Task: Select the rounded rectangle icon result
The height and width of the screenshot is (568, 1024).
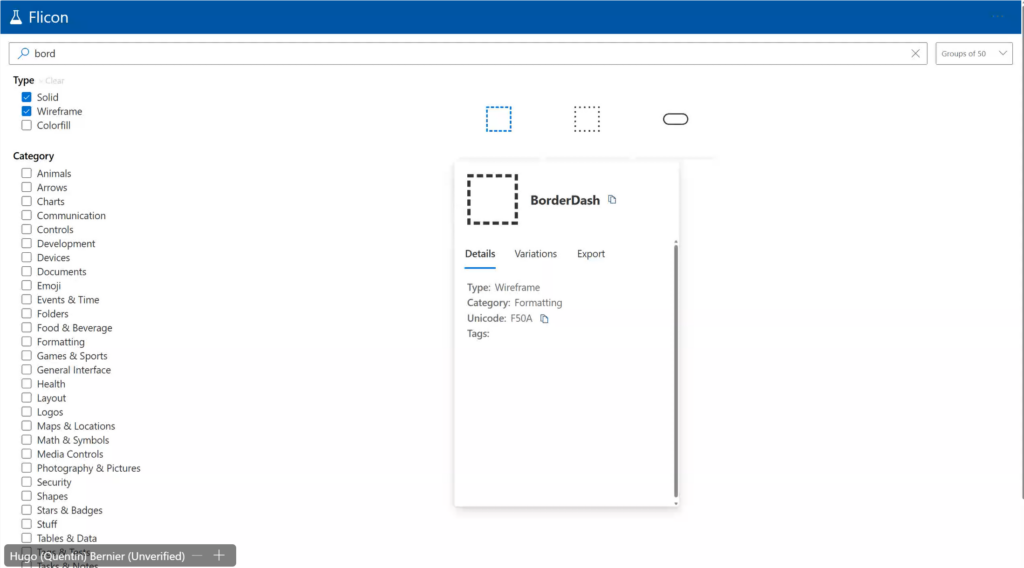Action: [x=676, y=119]
